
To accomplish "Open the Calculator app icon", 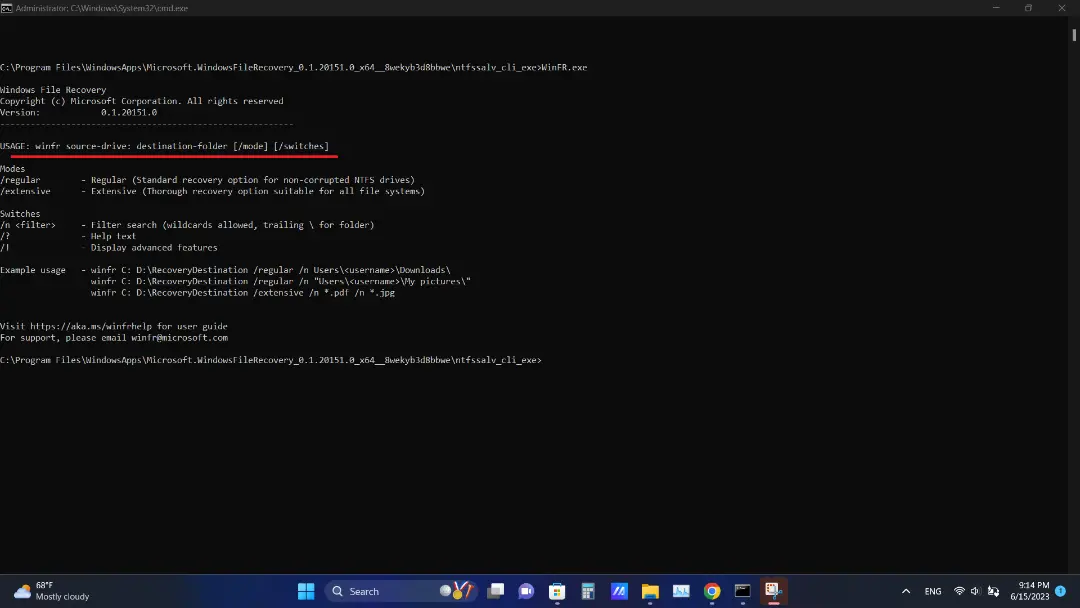I will tap(588, 591).
